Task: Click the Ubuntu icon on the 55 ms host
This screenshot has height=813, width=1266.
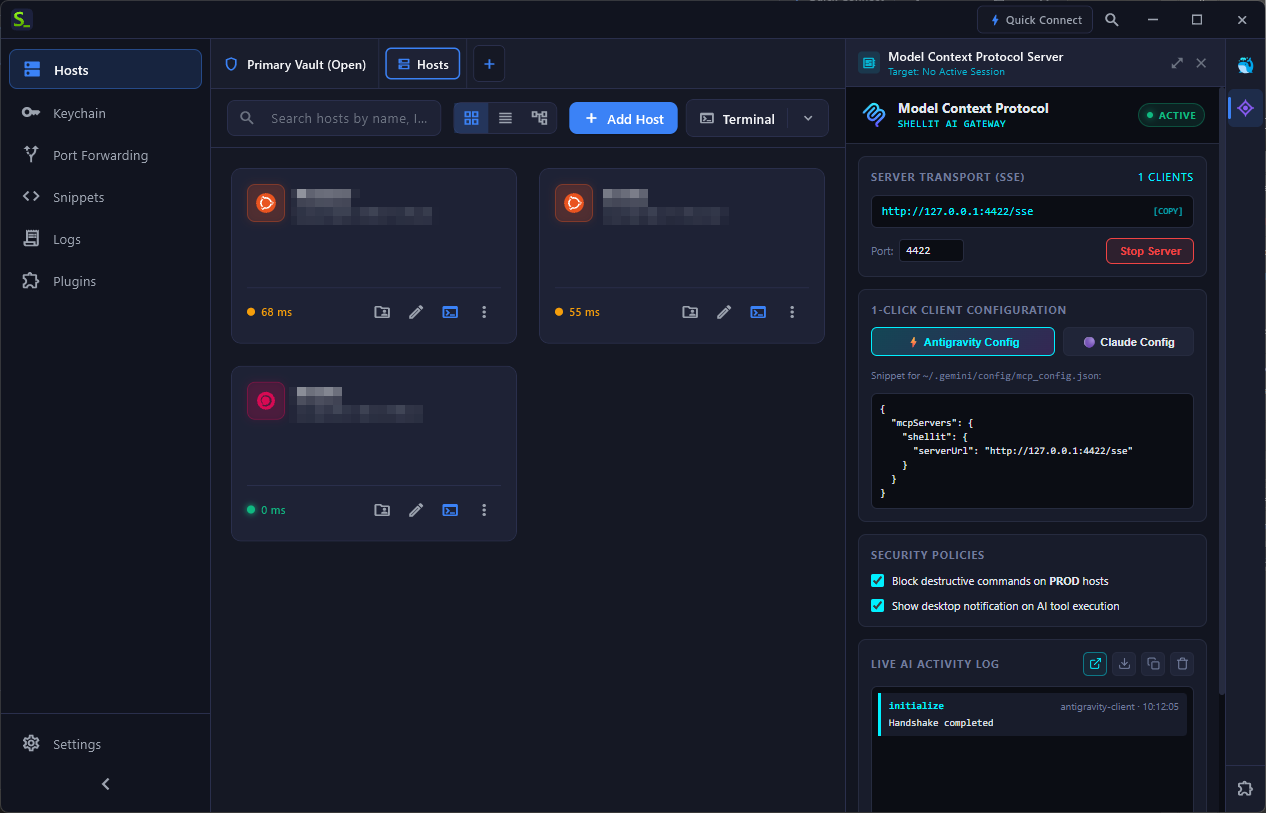Action: tap(574, 203)
